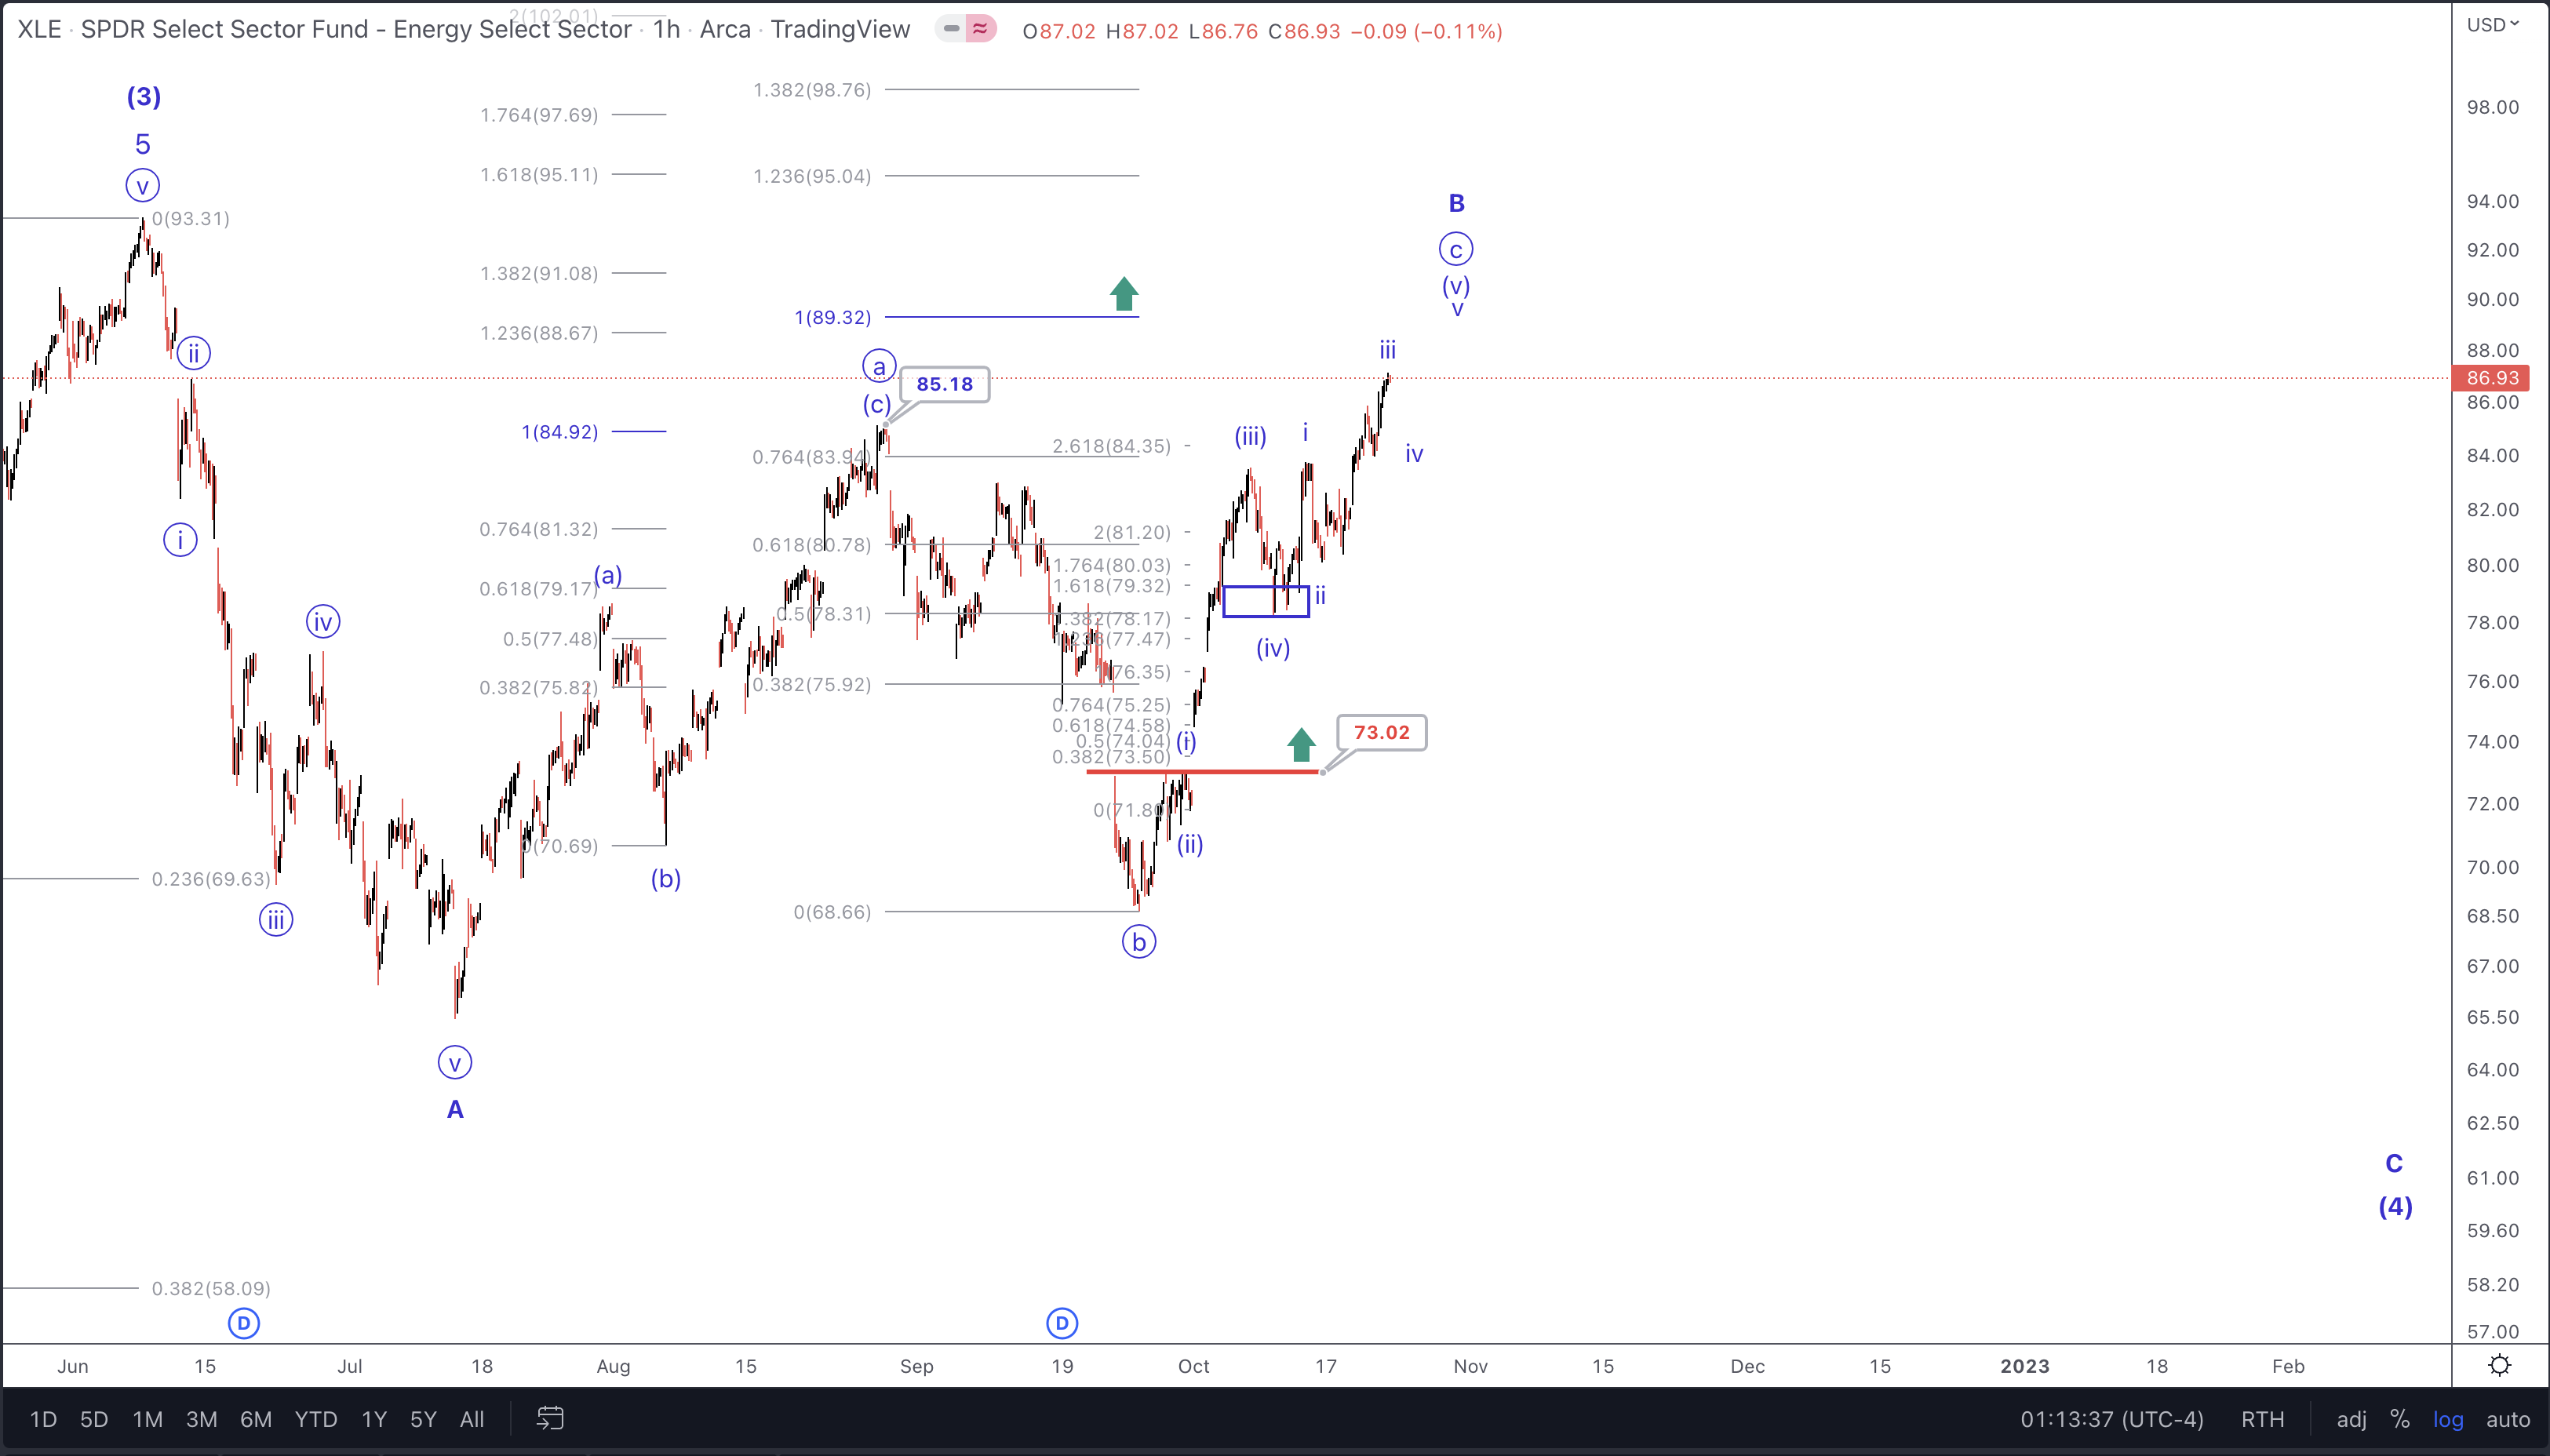Select the YTD time range
Screen dimensions: 2550x1456
click(316, 1419)
